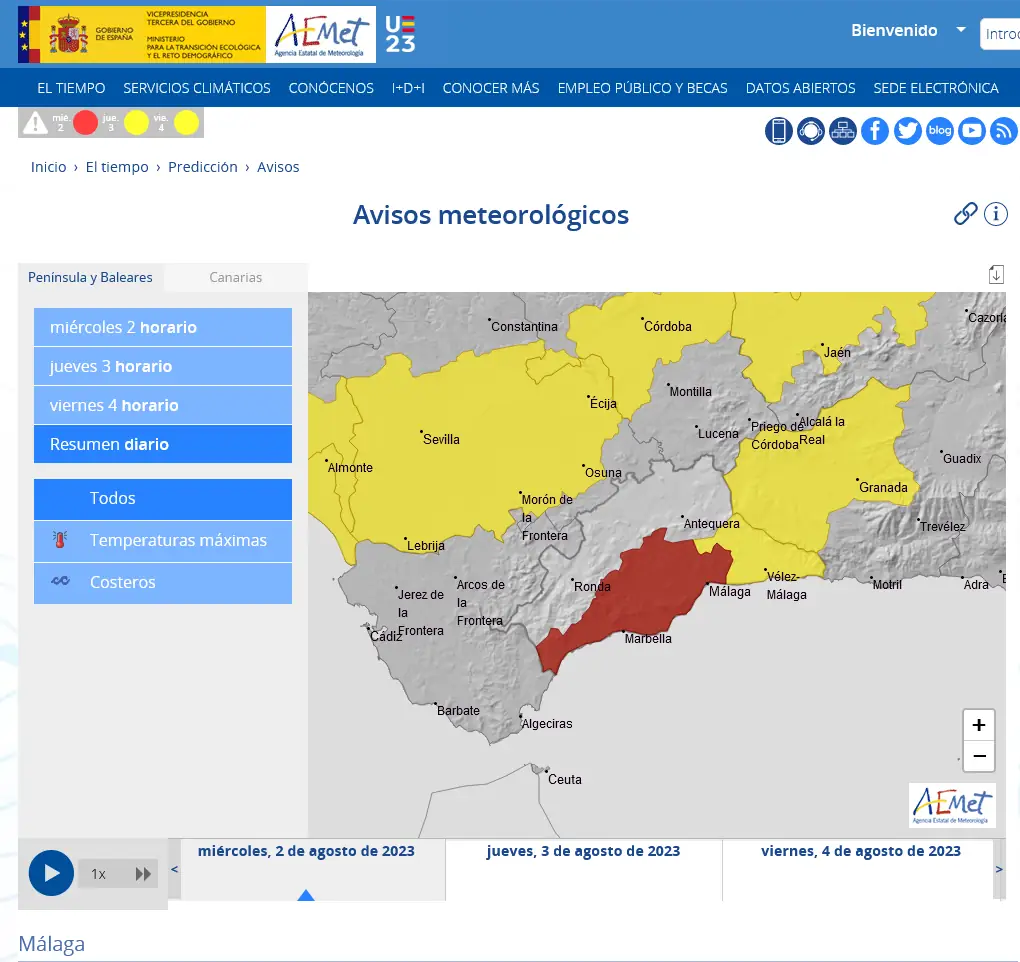This screenshot has height=962, width=1020.
Task: Copy page link via chain icon
Action: pos(965,214)
